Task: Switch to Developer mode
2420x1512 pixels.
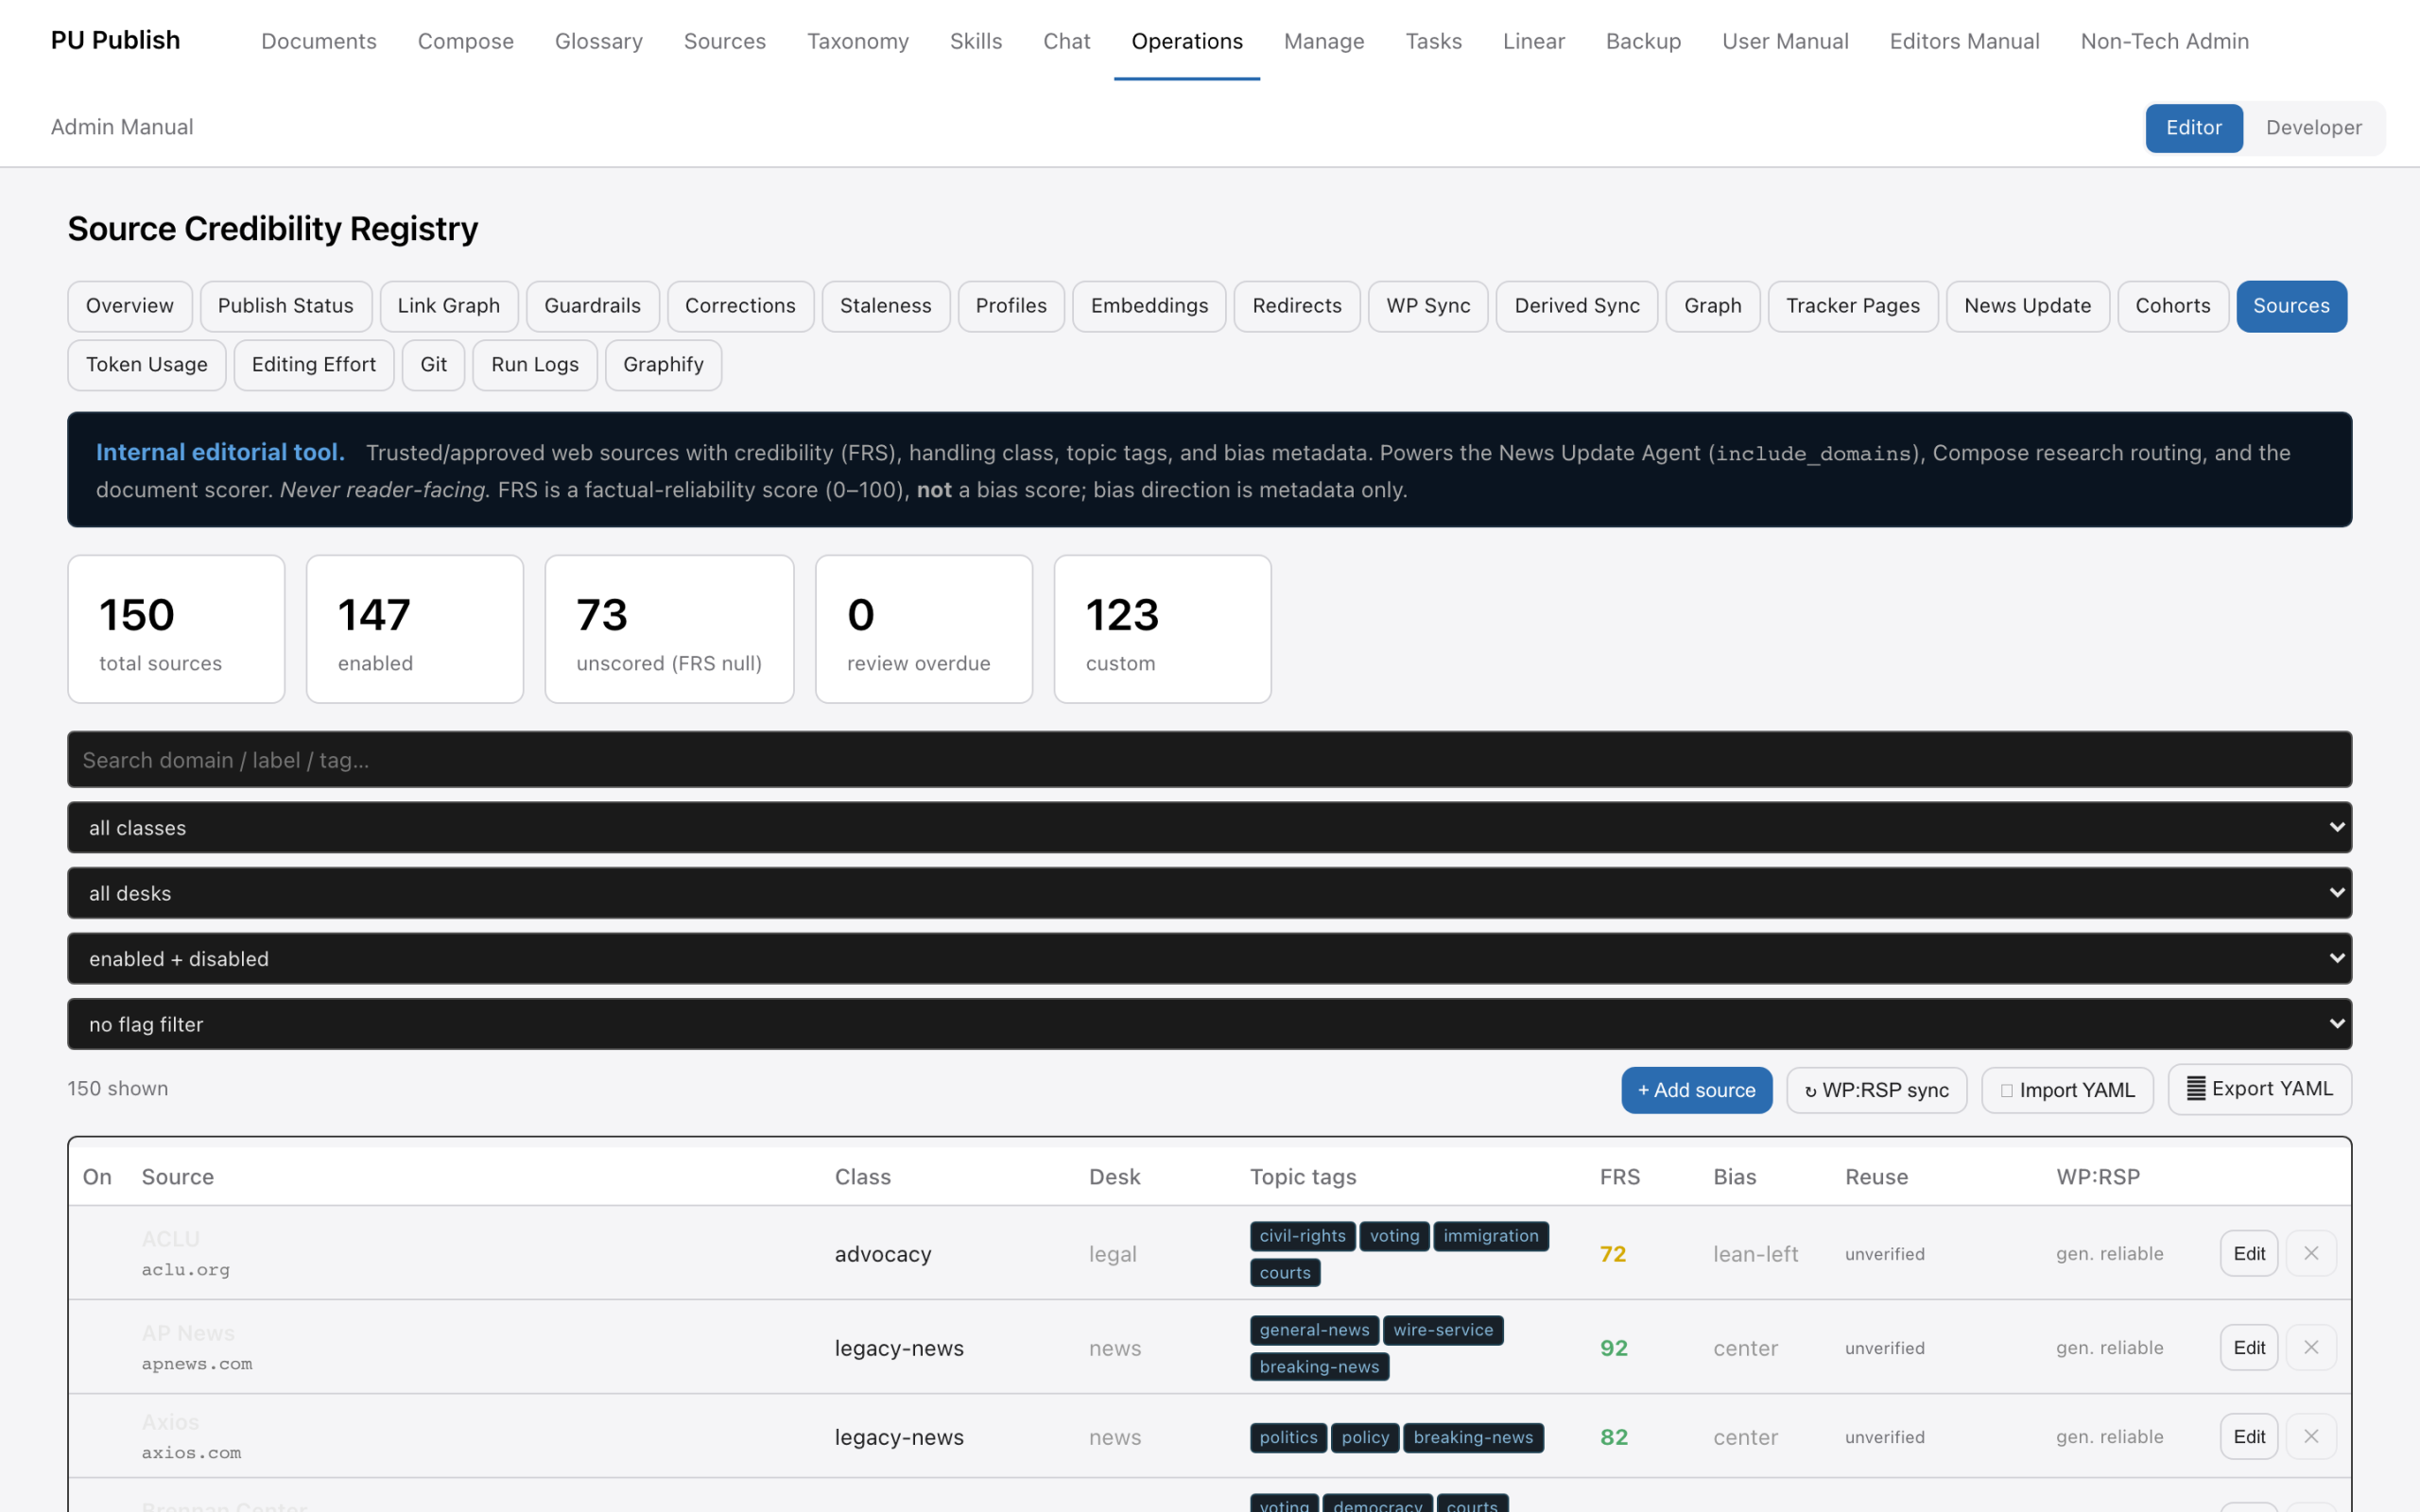Action: pyautogui.click(x=2313, y=127)
